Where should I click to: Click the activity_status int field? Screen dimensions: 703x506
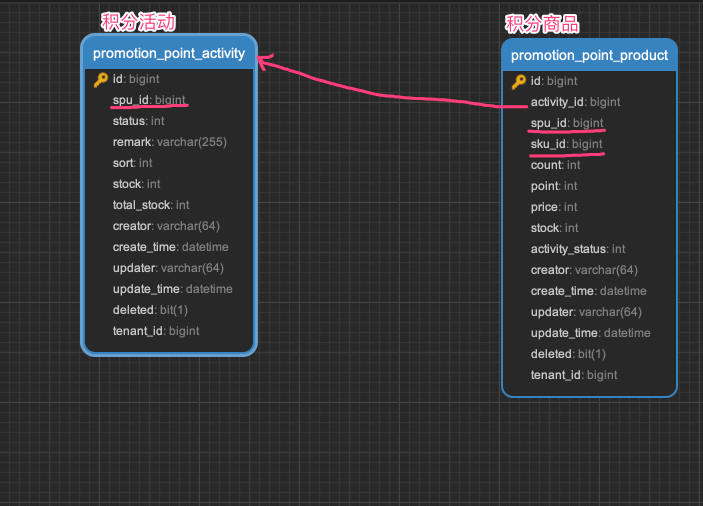point(577,249)
